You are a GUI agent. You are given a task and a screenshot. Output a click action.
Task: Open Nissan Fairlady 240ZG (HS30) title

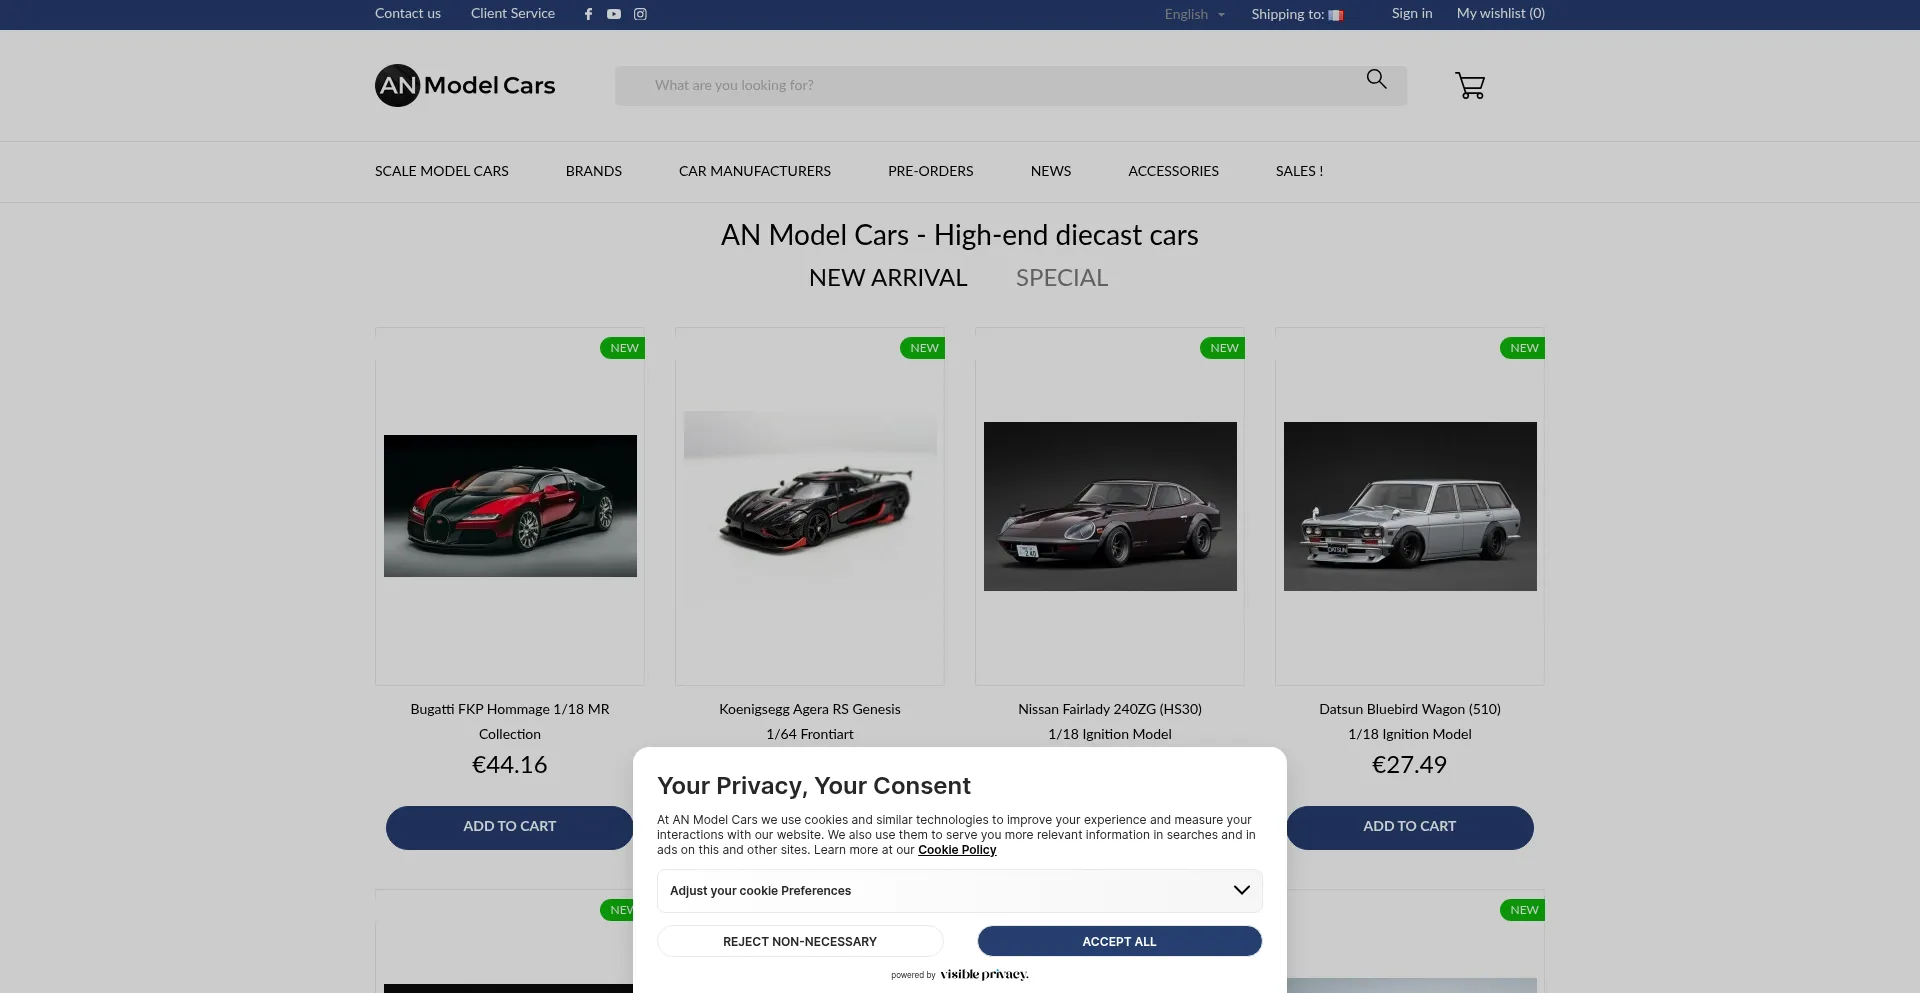tap(1110, 721)
